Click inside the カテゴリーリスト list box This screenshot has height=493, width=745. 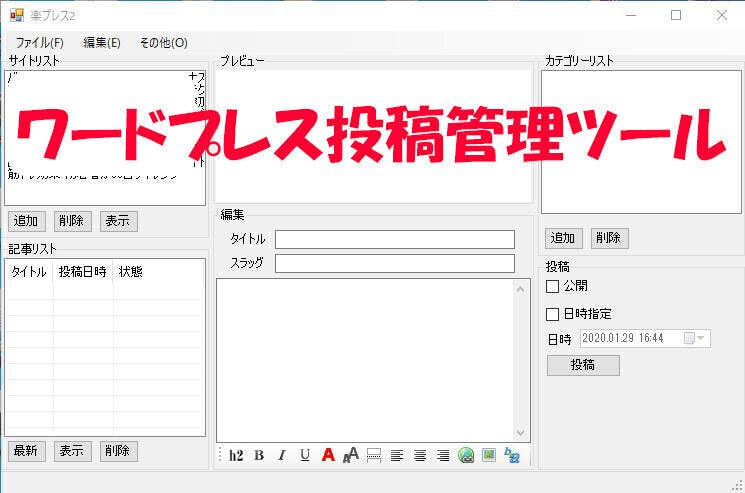click(641, 142)
